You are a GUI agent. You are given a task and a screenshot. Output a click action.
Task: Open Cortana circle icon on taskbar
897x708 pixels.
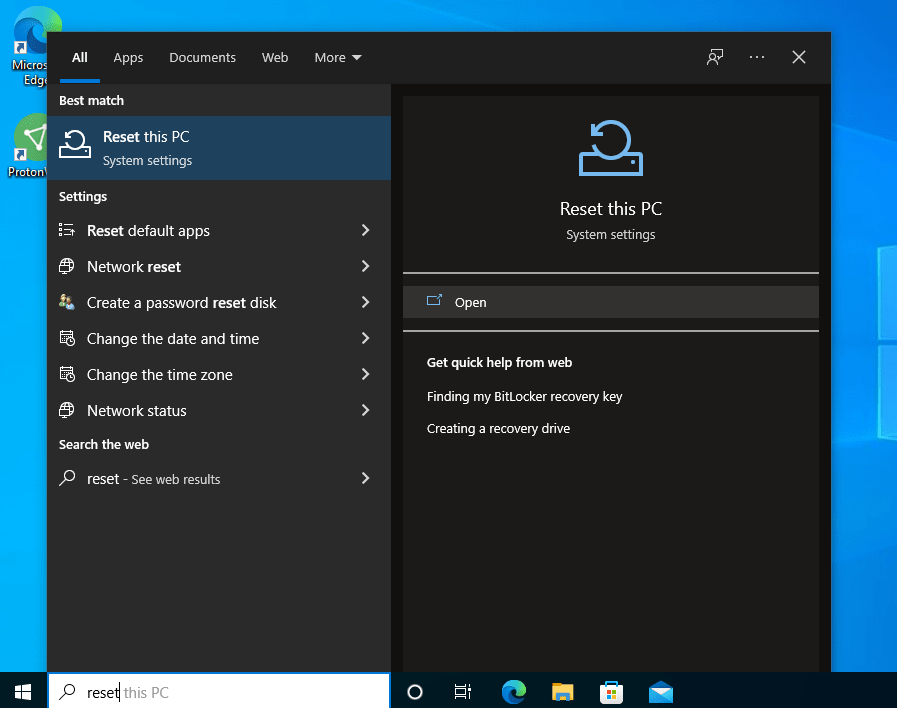pyautogui.click(x=415, y=691)
